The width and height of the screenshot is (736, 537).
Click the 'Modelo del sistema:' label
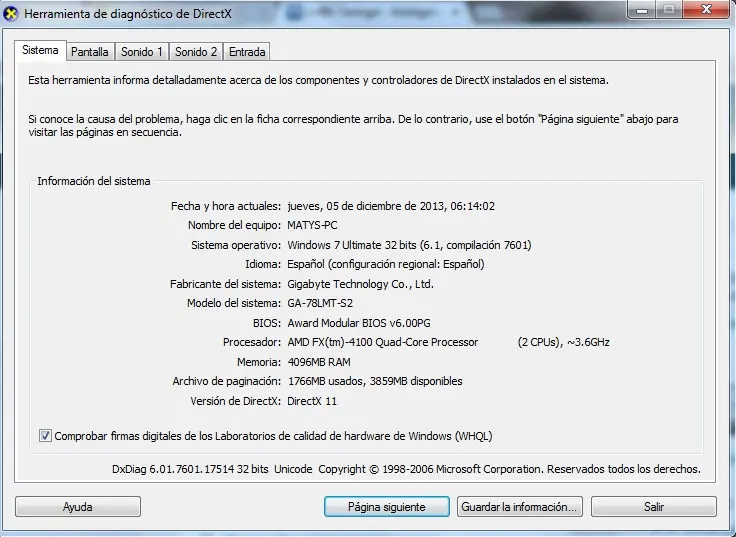click(x=234, y=303)
